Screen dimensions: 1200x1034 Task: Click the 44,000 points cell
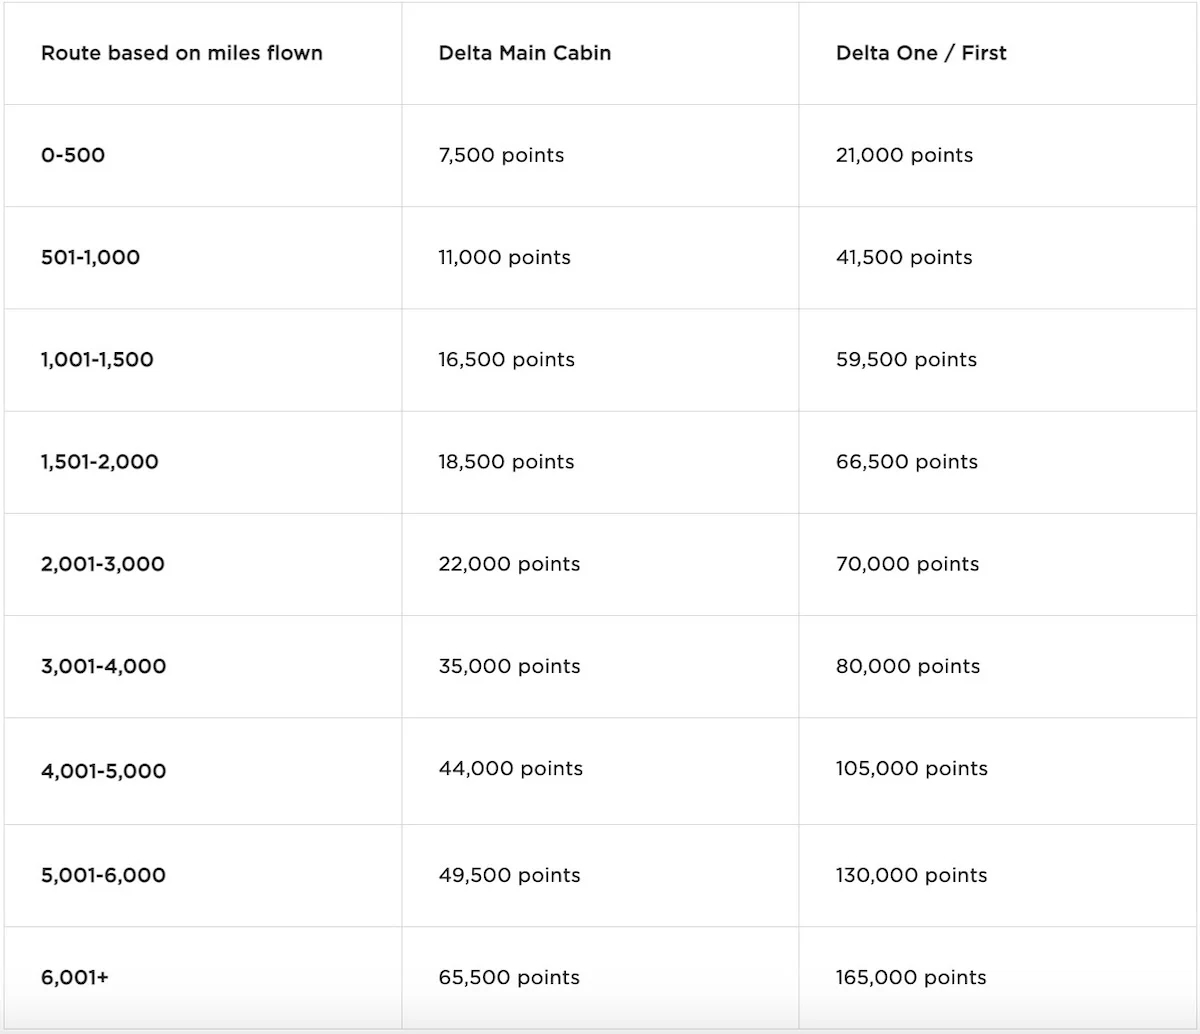[510, 768]
